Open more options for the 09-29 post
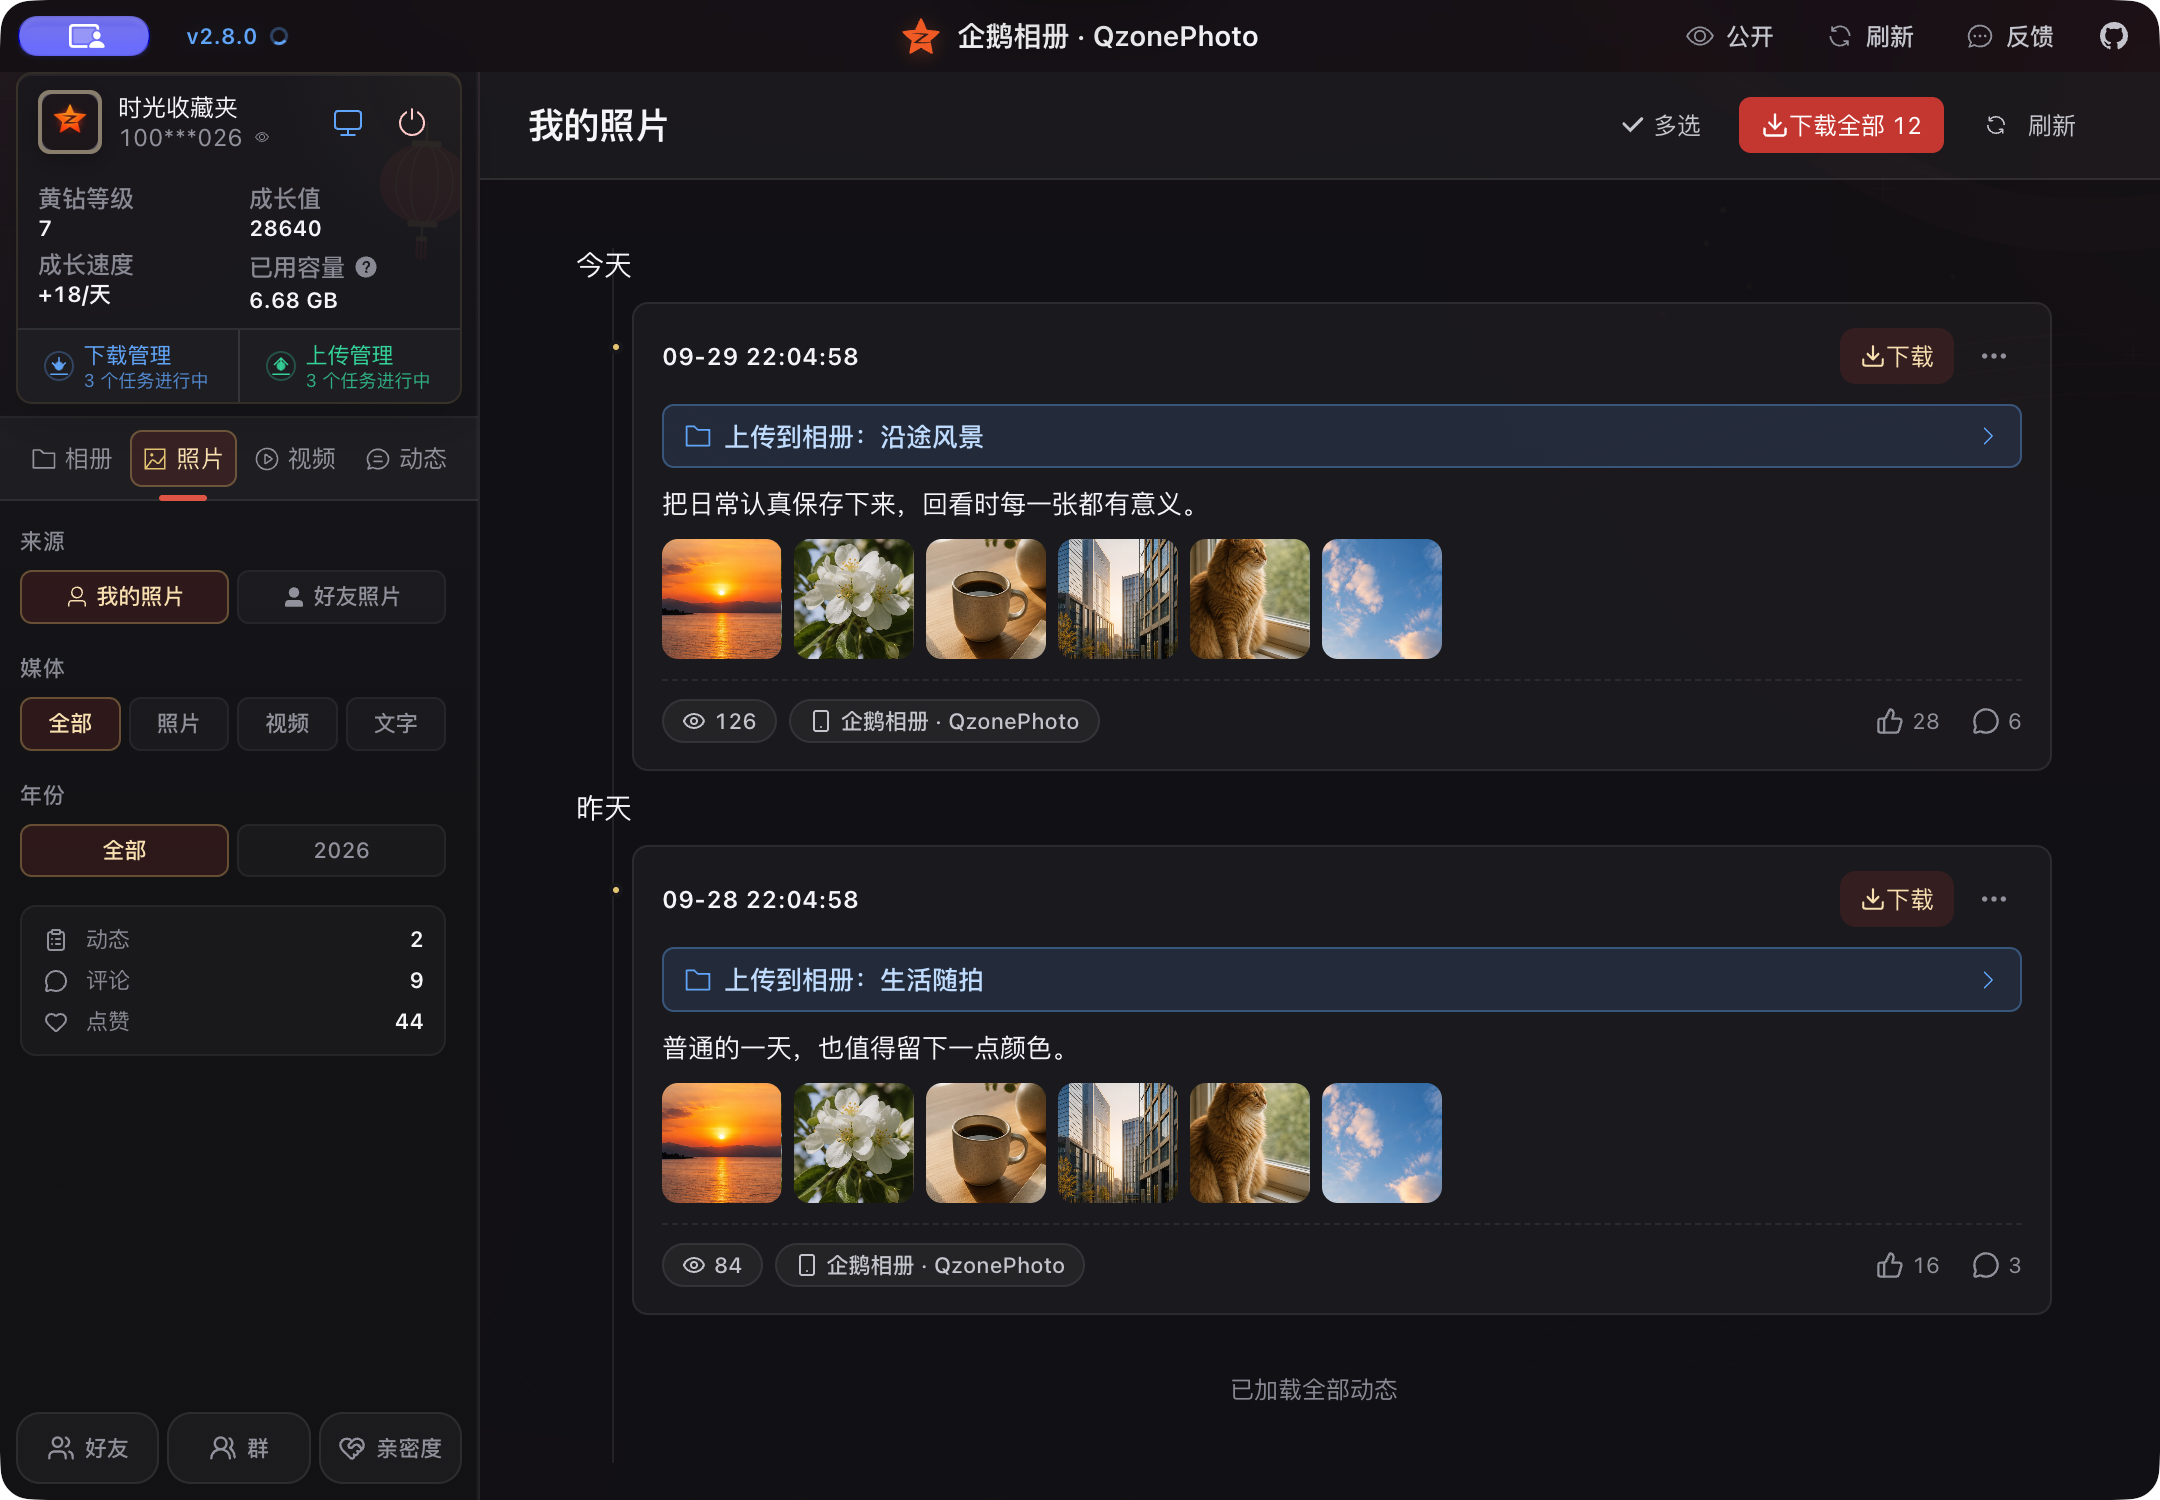 pos(1994,356)
